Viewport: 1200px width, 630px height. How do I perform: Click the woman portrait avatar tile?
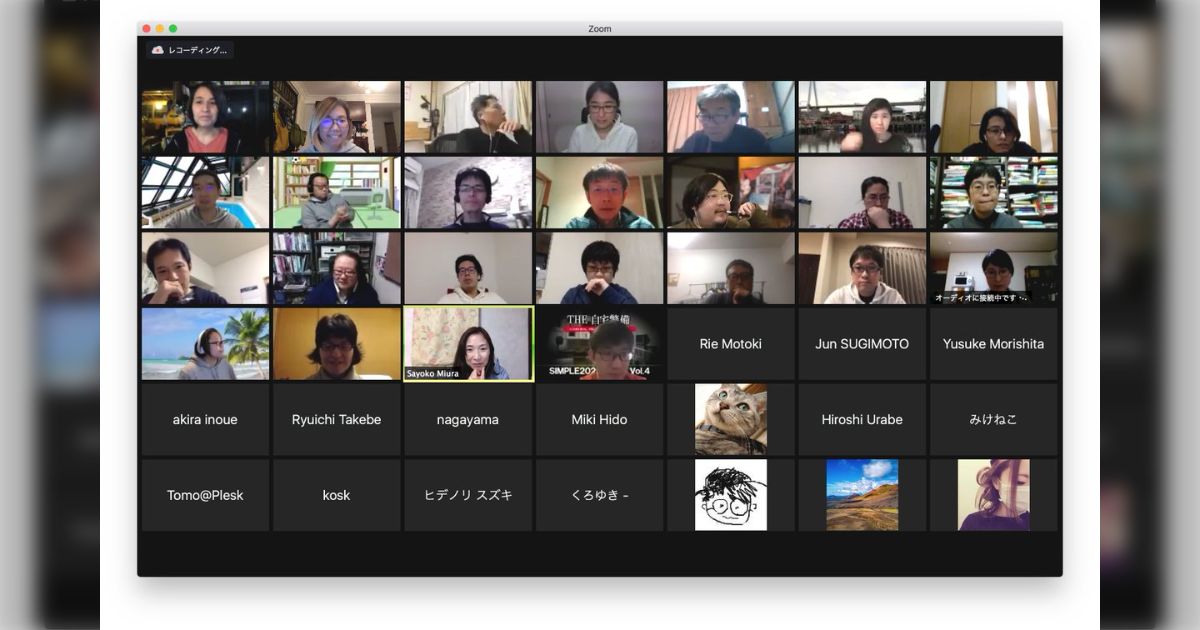click(x=994, y=495)
